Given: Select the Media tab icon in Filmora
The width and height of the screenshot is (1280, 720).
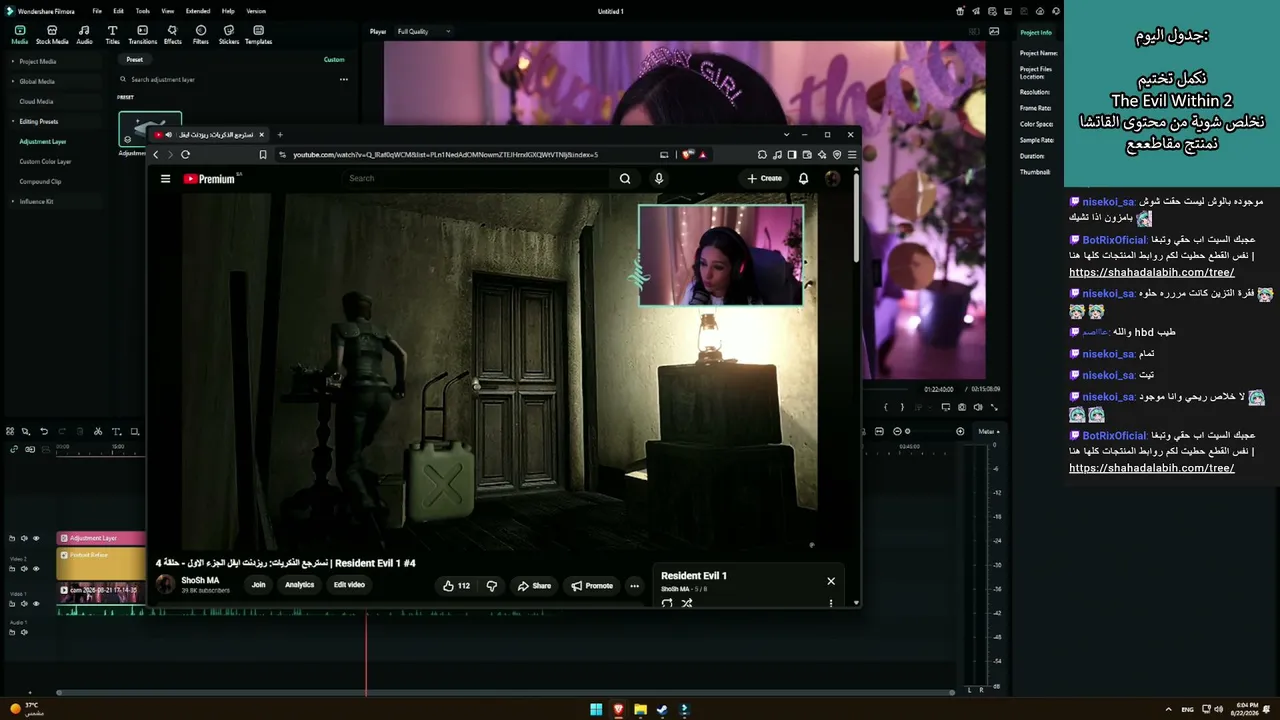Looking at the screenshot, I should point(19,35).
